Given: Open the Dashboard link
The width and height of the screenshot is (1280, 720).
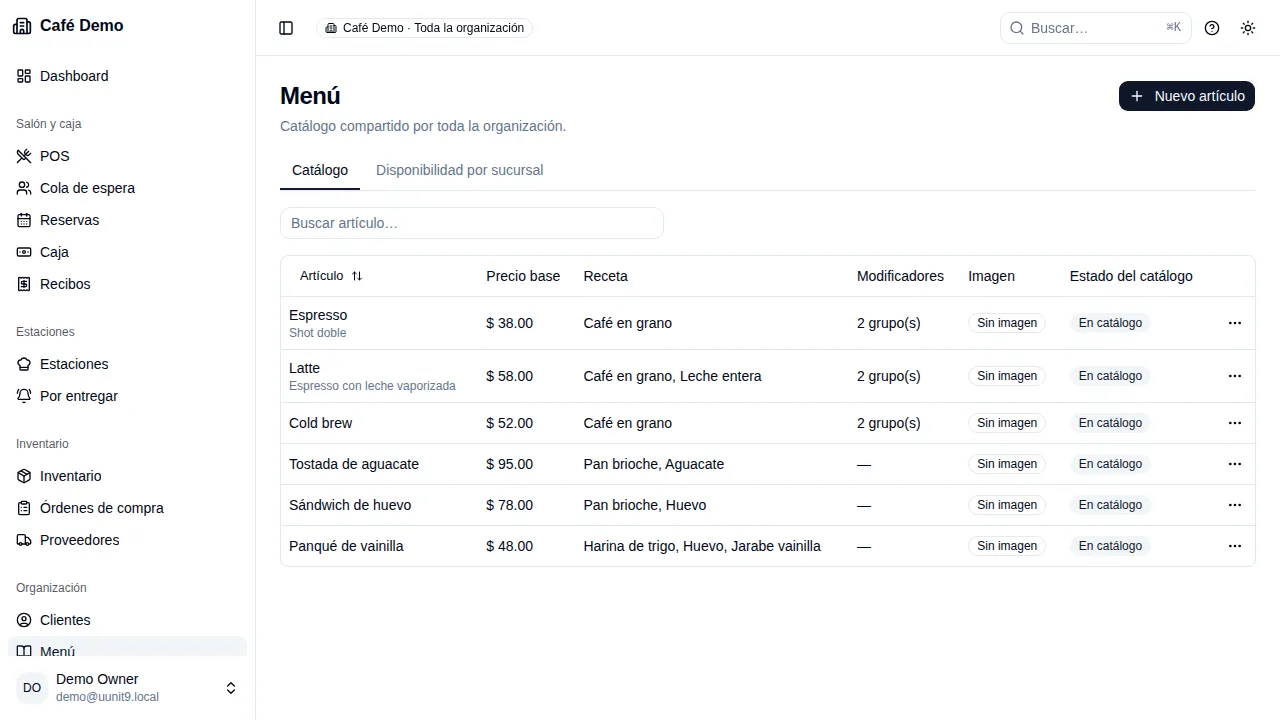Looking at the screenshot, I should click(x=127, y=76).
